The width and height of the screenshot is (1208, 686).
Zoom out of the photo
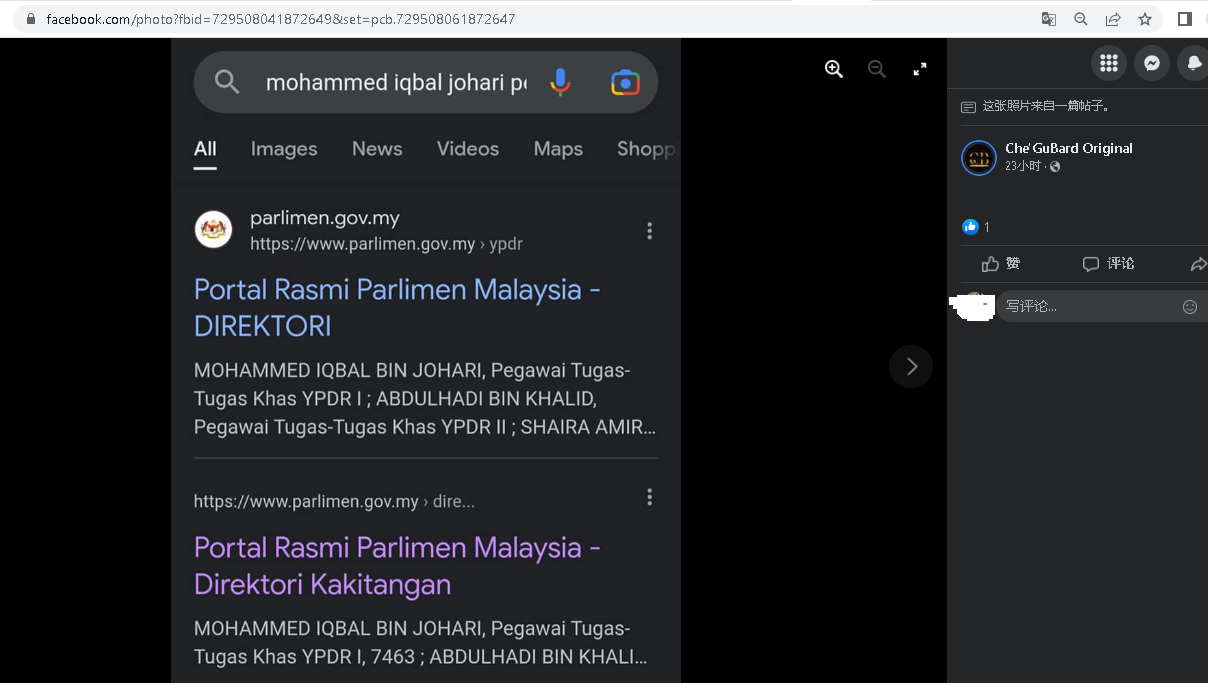tap(877, 69)
